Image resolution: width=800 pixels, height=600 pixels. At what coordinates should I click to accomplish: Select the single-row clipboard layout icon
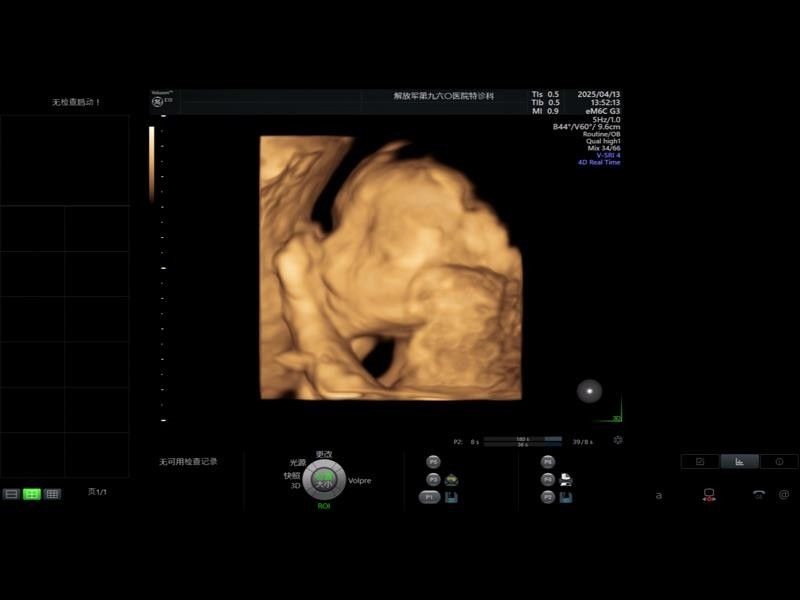click(x=11, y=494)
